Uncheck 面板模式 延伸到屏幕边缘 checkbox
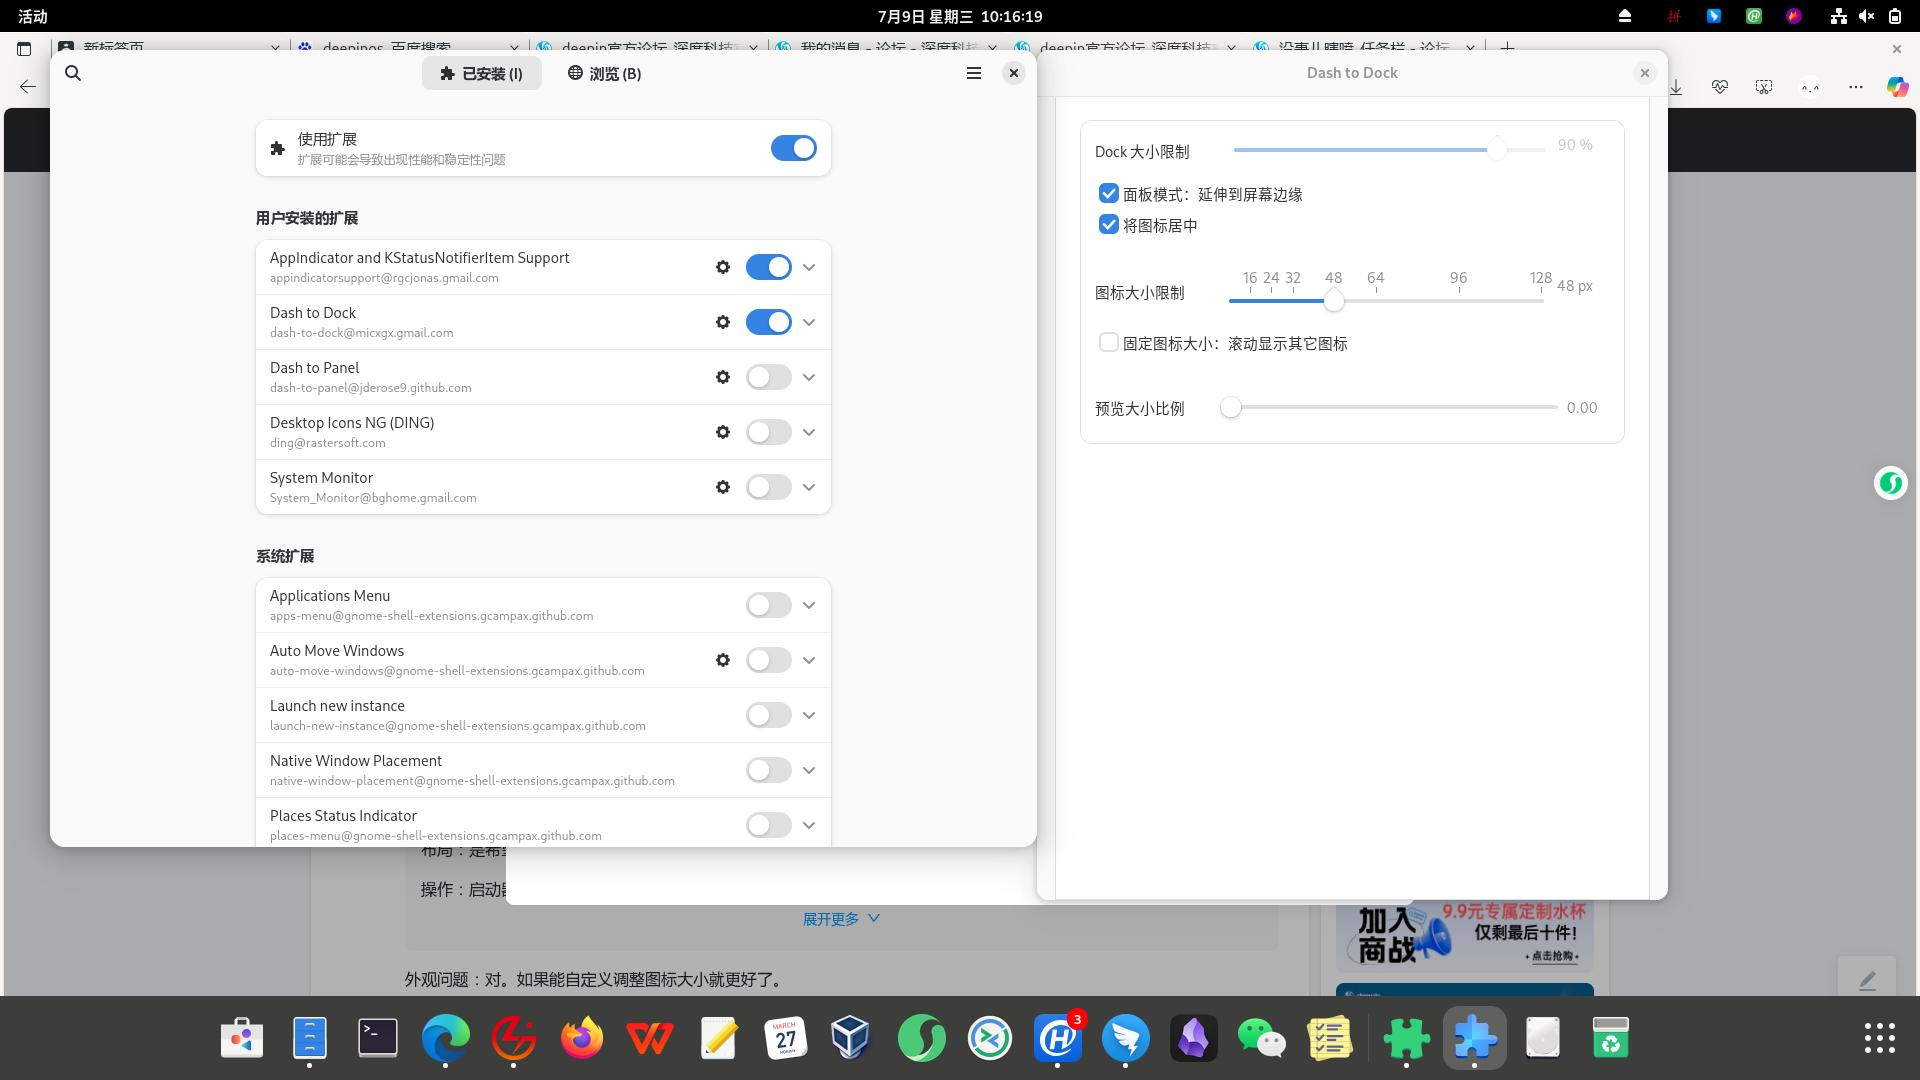This screenshot has width=1920, height=1080. (x=1108, y=193)
